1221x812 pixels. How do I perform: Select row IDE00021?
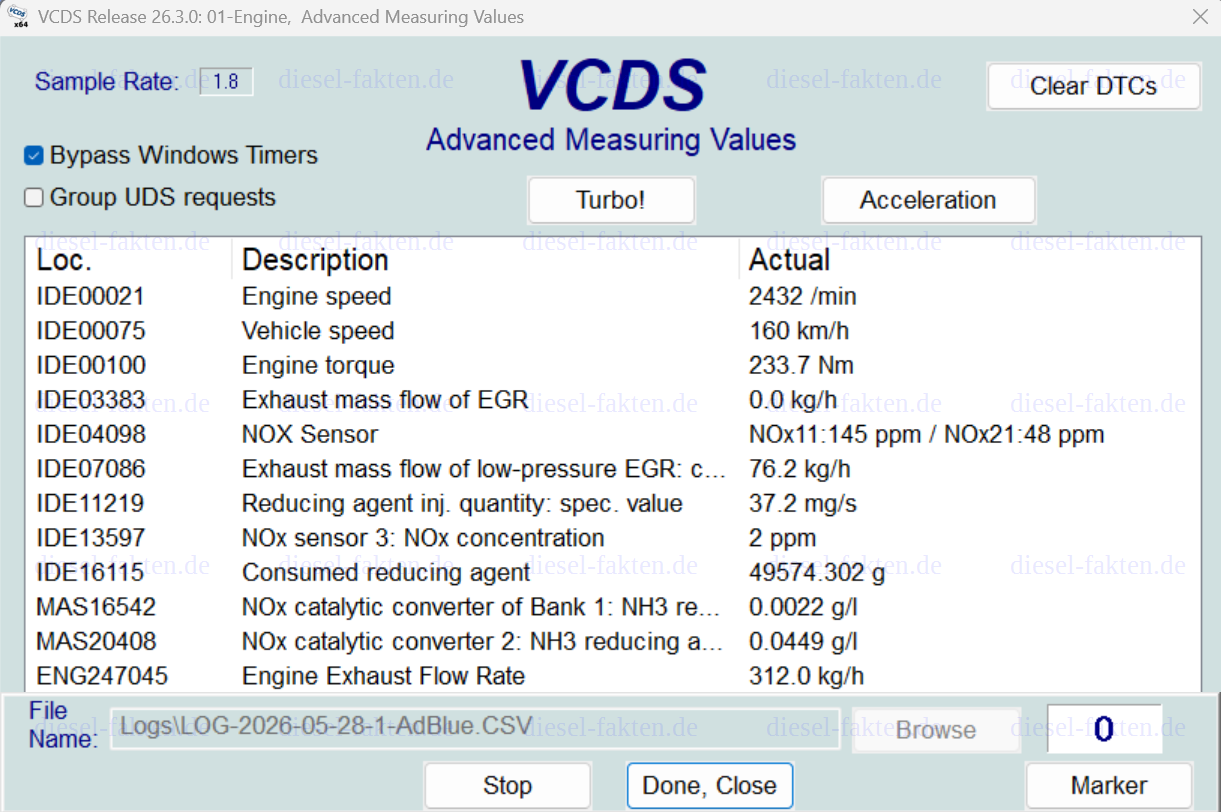click(x=613, y=297)
